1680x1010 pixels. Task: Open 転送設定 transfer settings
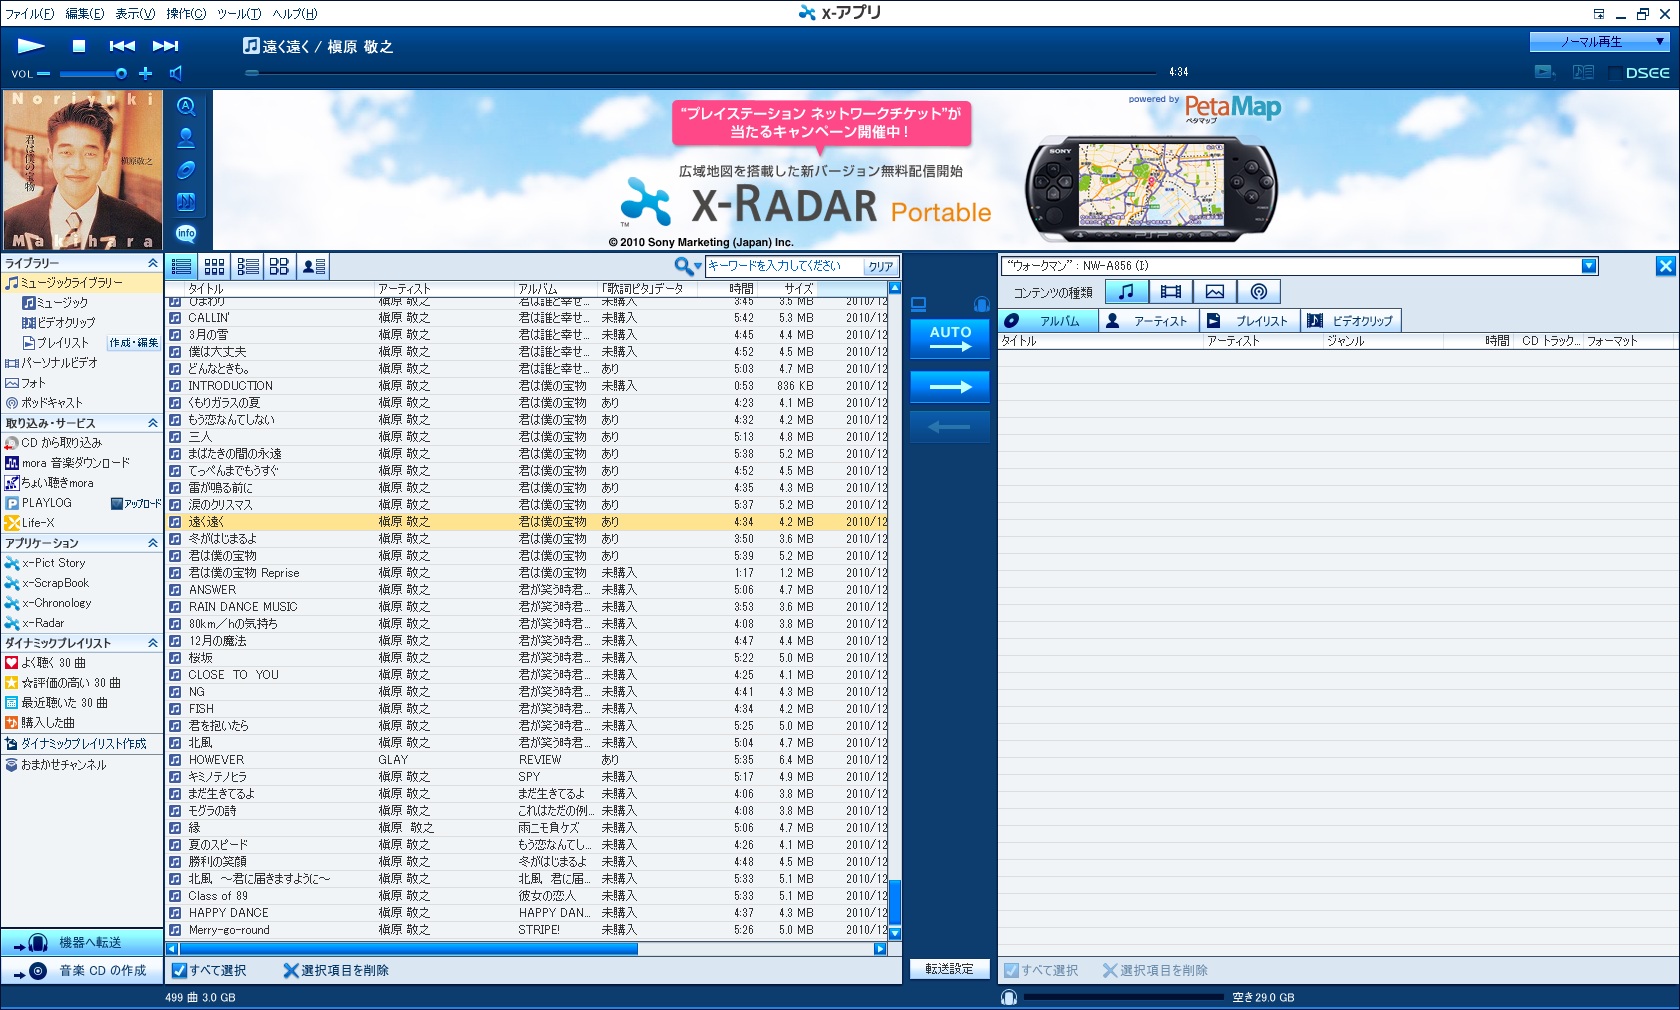click(x=950, y=969)
